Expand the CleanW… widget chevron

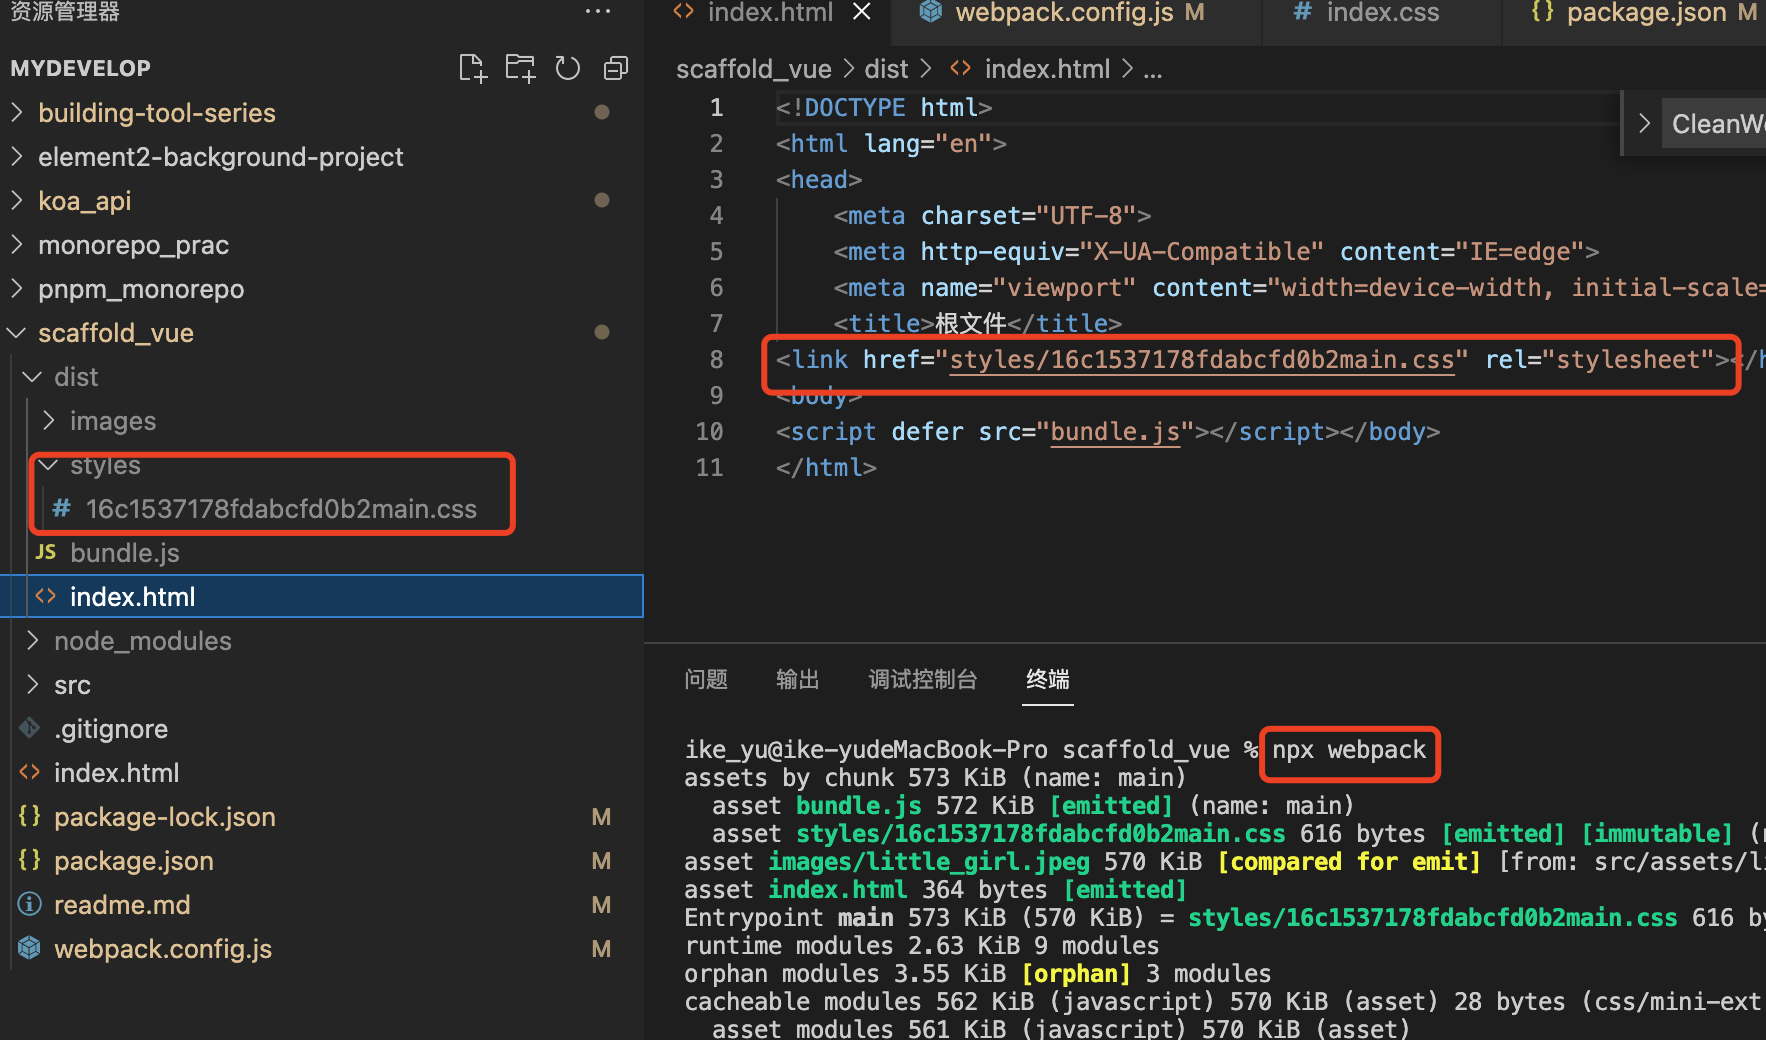[x=1644, y=124]
